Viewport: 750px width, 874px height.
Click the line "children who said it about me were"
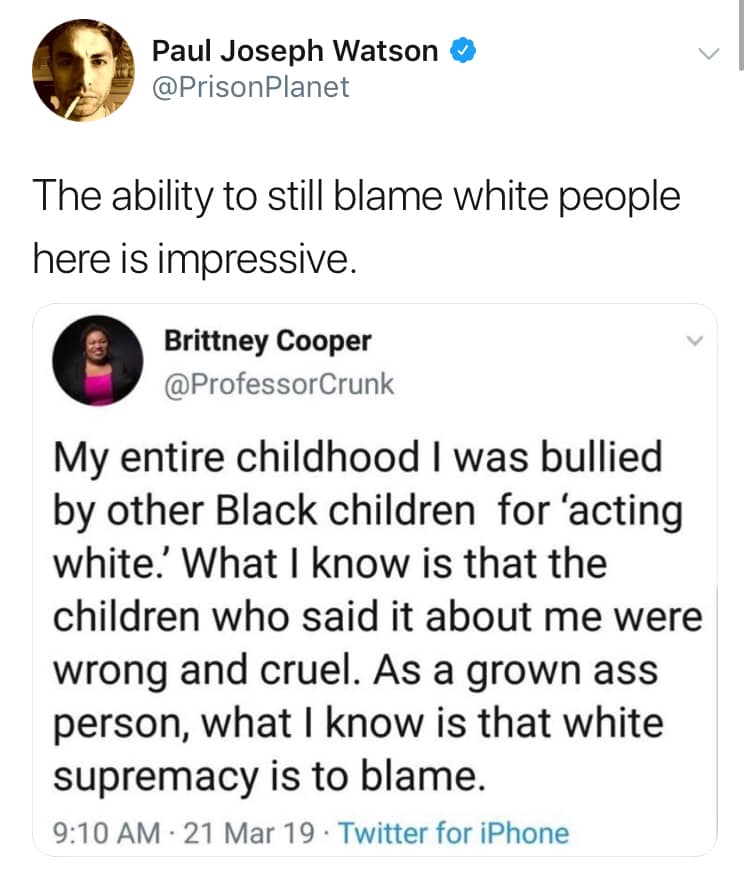pyautogui.click(x=377, y=616)
